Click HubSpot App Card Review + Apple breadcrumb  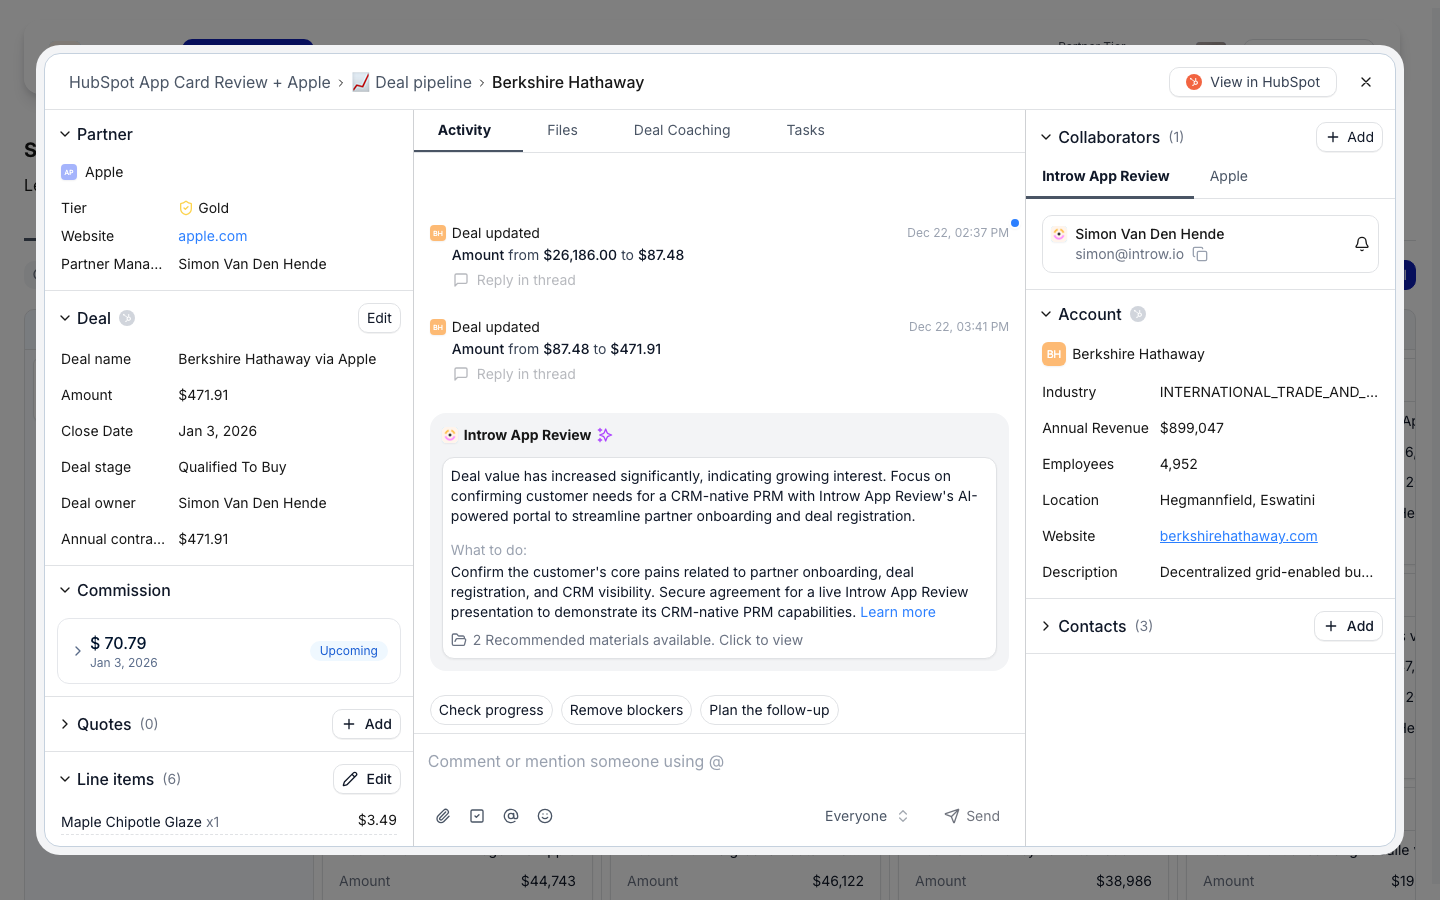199,82
